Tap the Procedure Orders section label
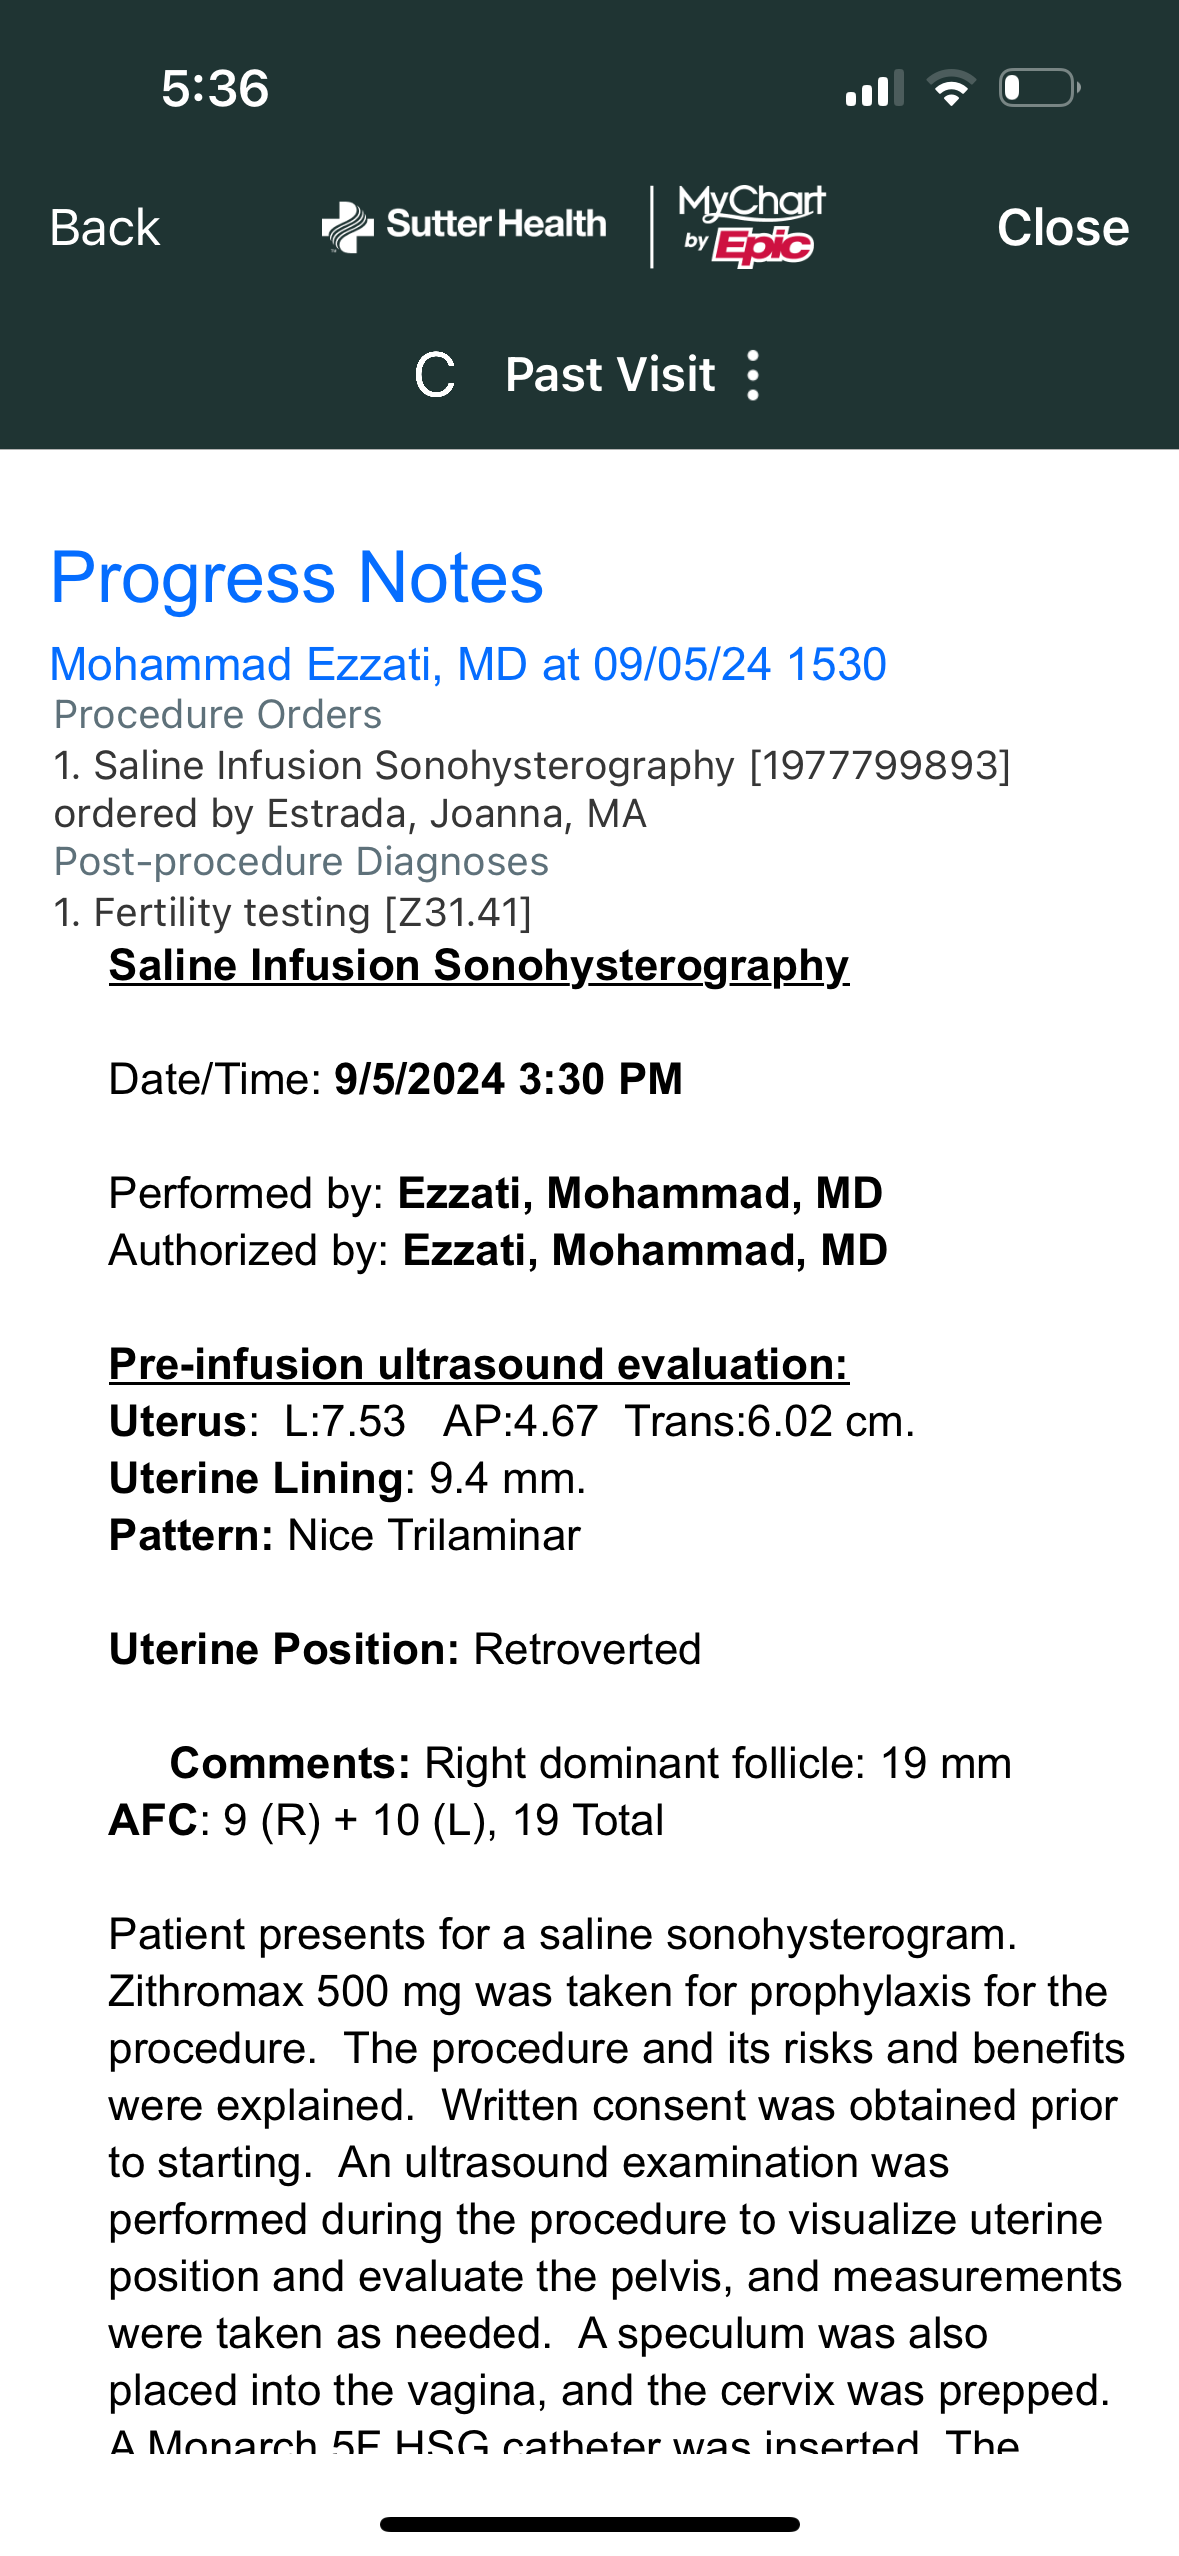This screenshot has width=1179, height=2556. pyautogui.click(x=218, y=715)
